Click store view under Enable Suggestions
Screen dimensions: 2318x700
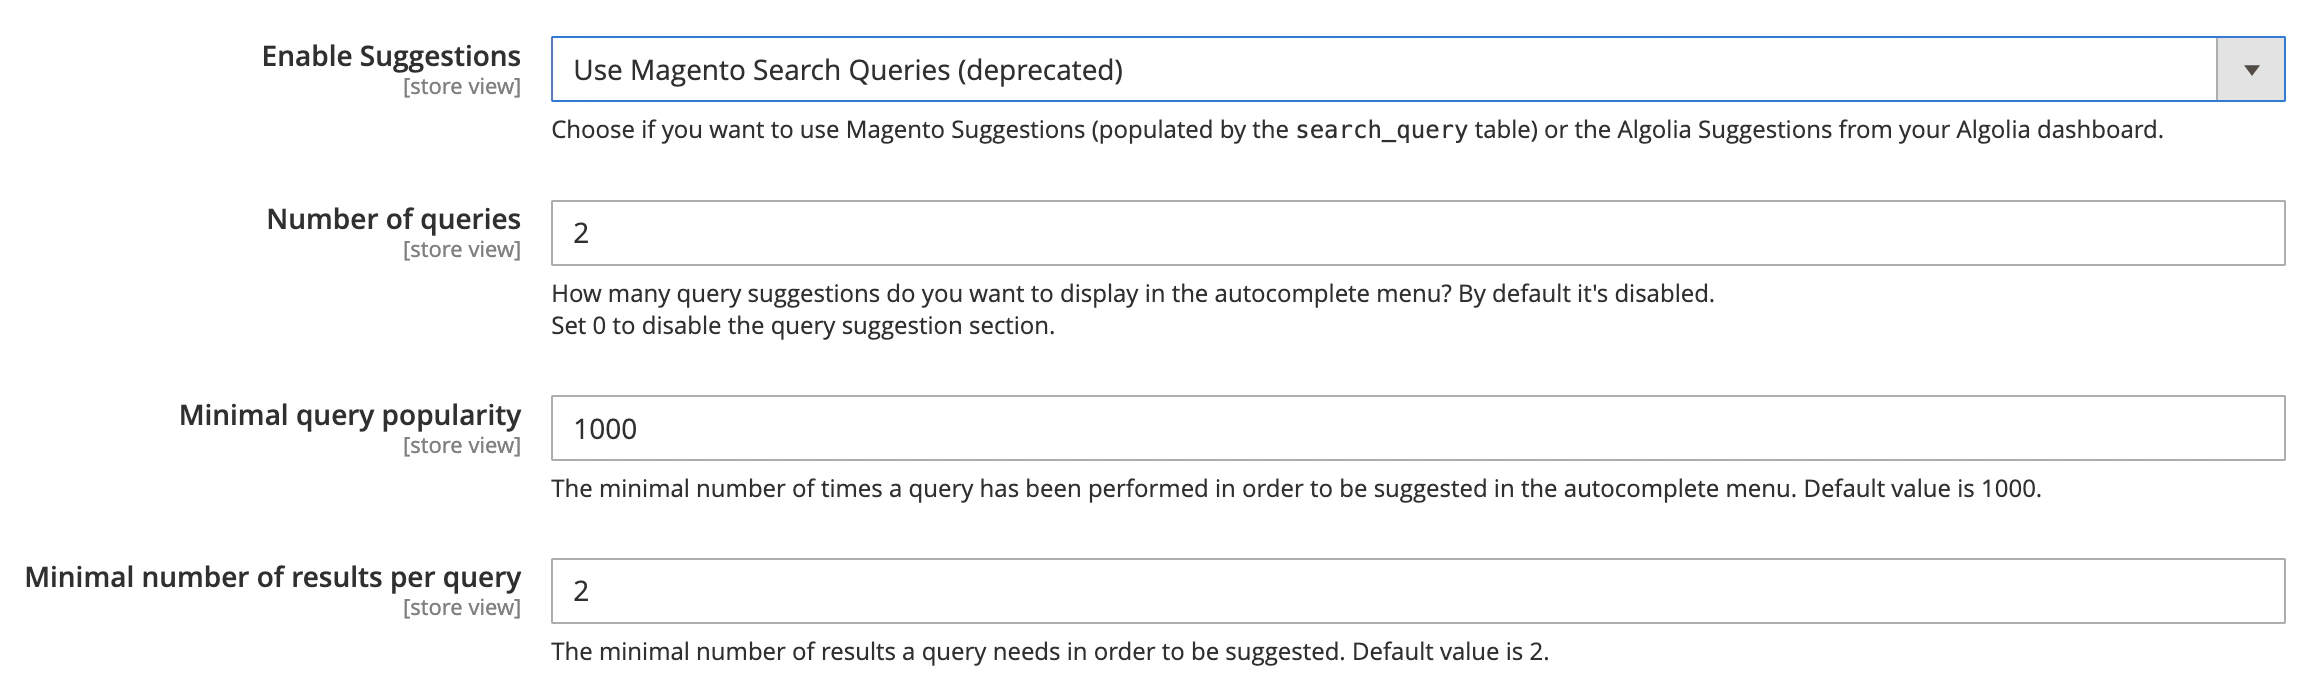tap(462, 87)
